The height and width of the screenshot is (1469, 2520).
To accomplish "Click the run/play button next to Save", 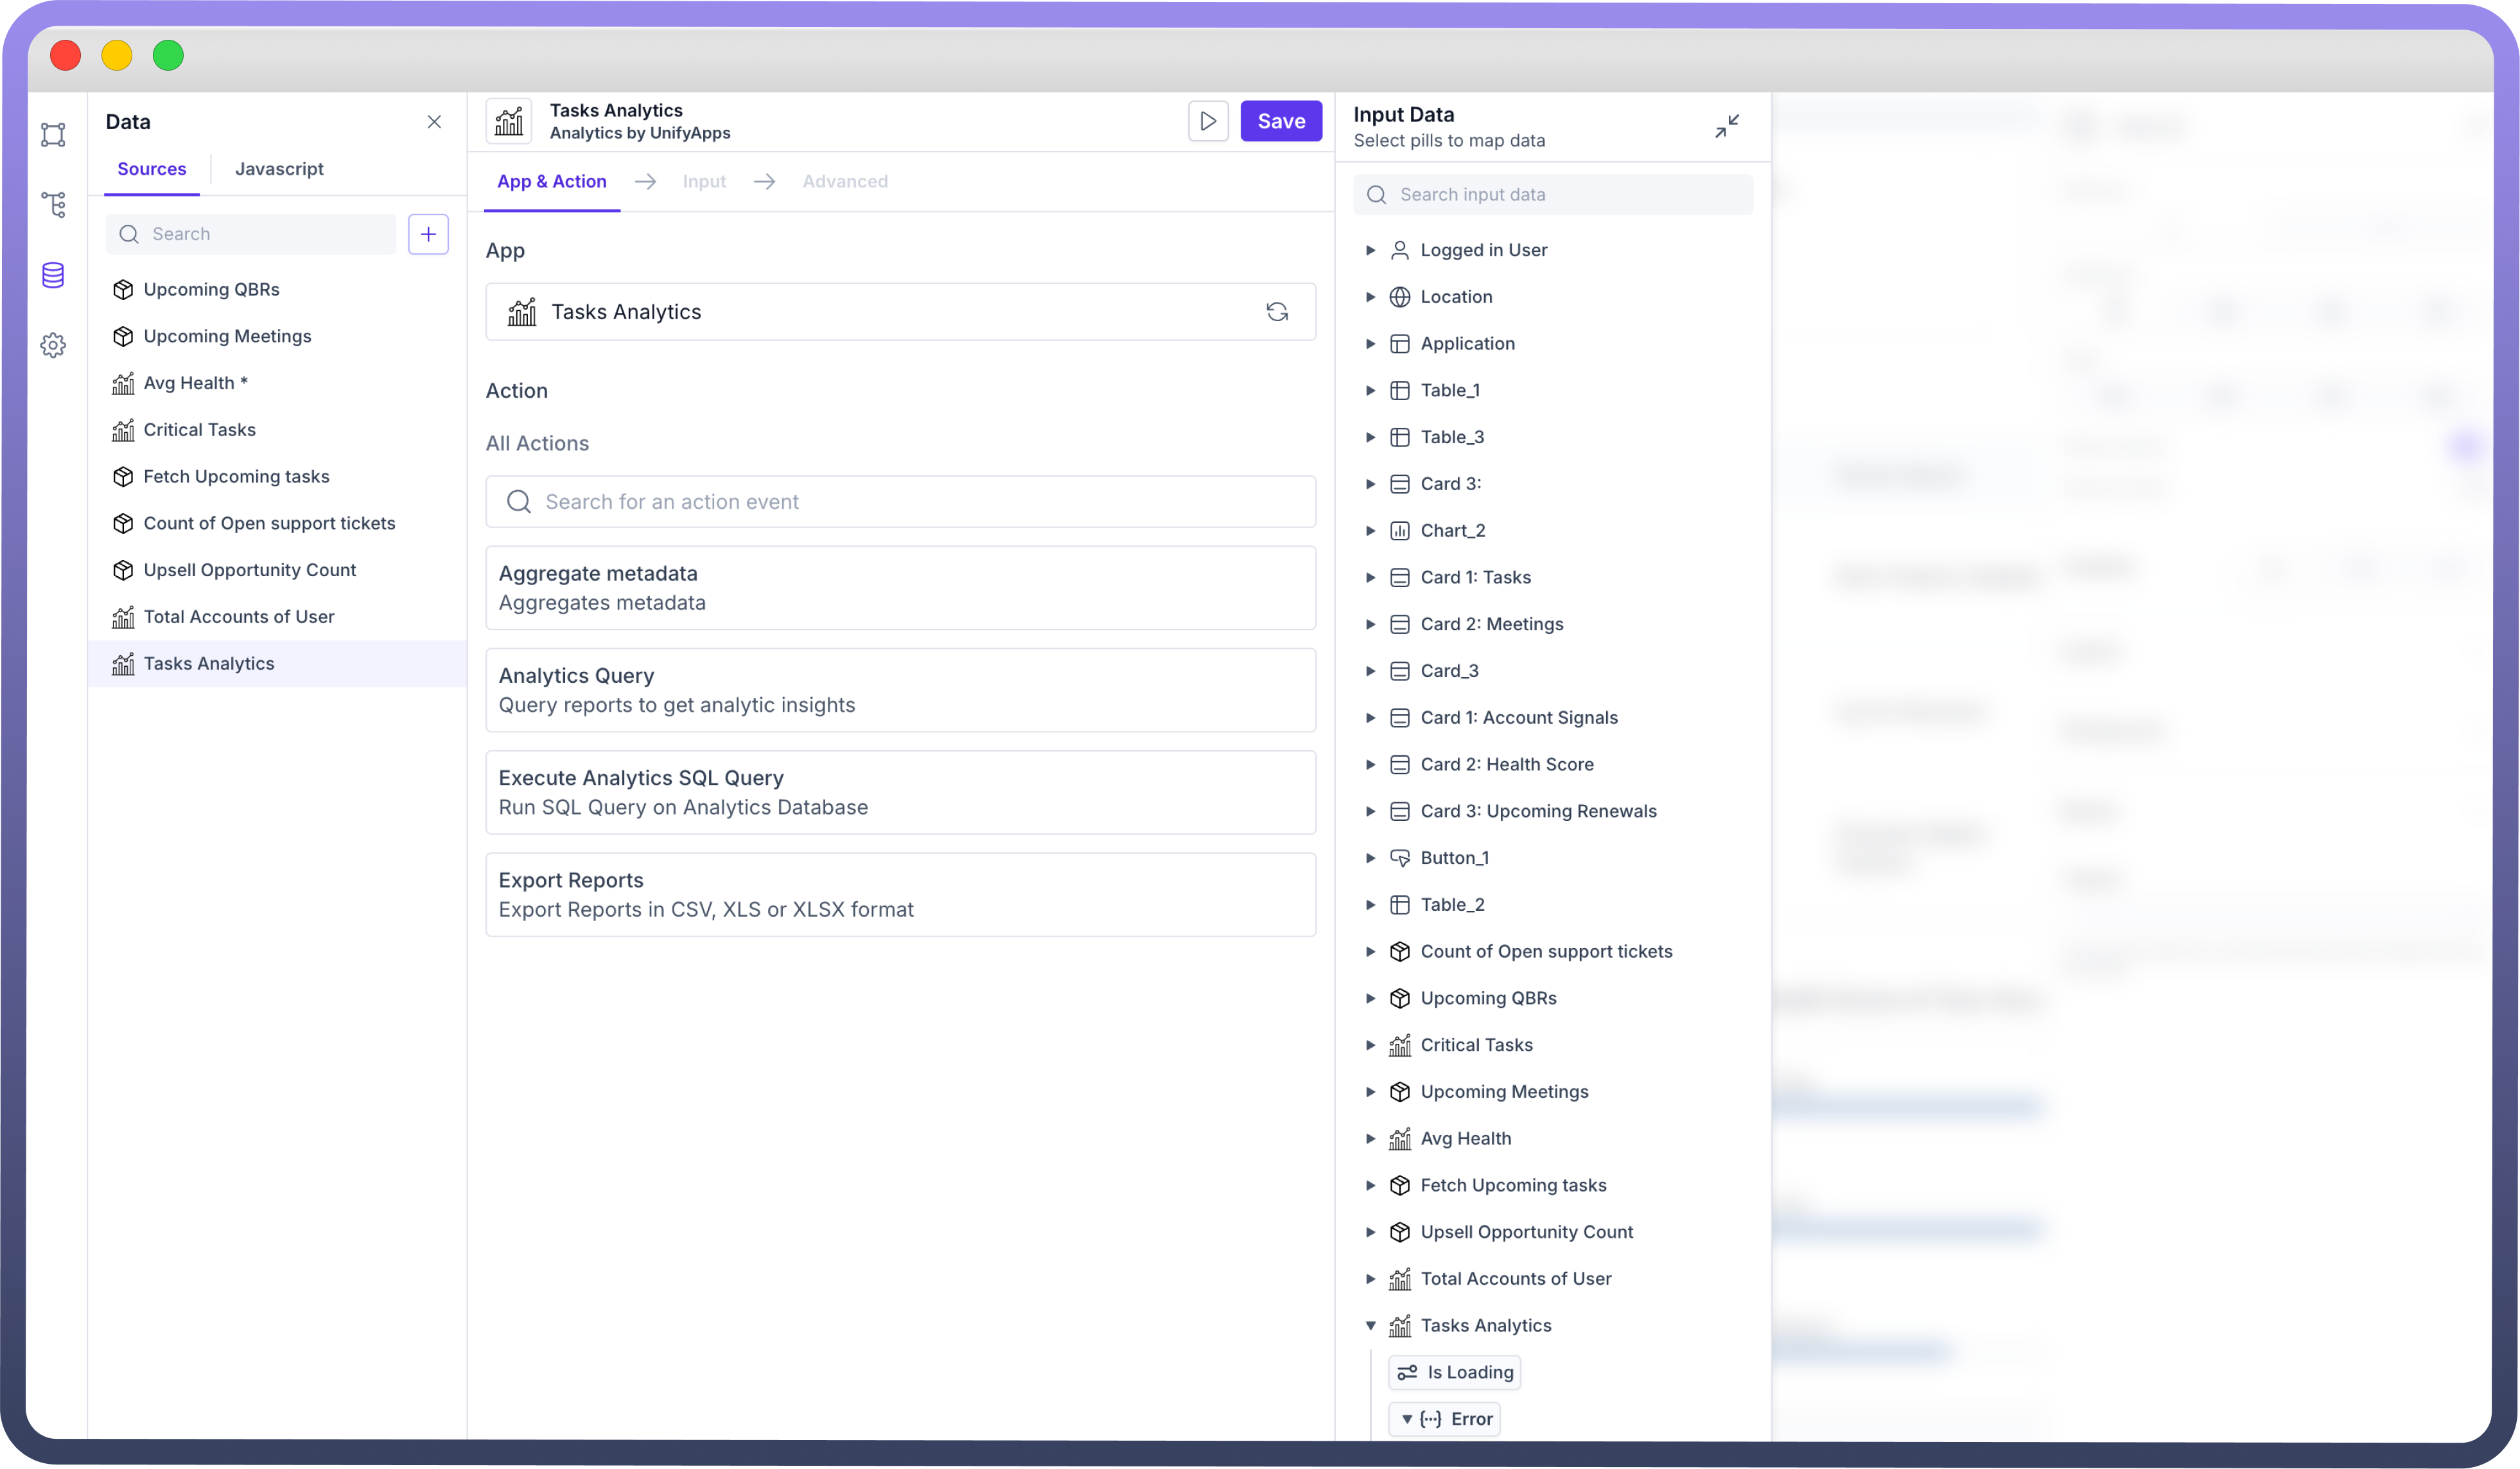I will pos(1208,121).
